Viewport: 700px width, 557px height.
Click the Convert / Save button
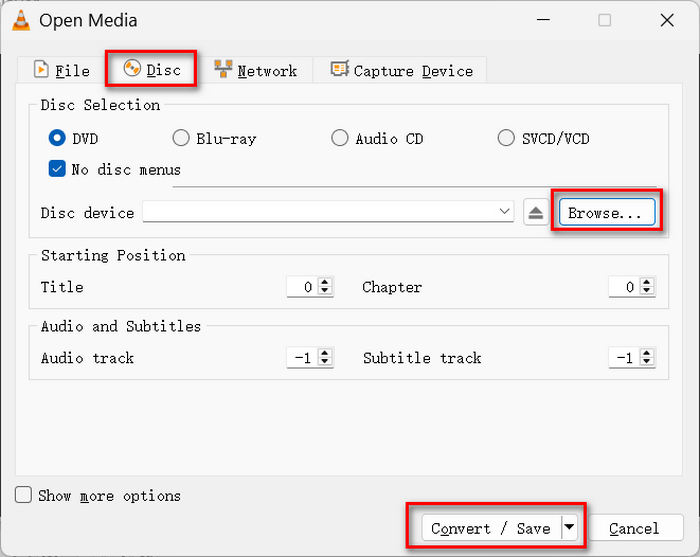tap(491, 528)
